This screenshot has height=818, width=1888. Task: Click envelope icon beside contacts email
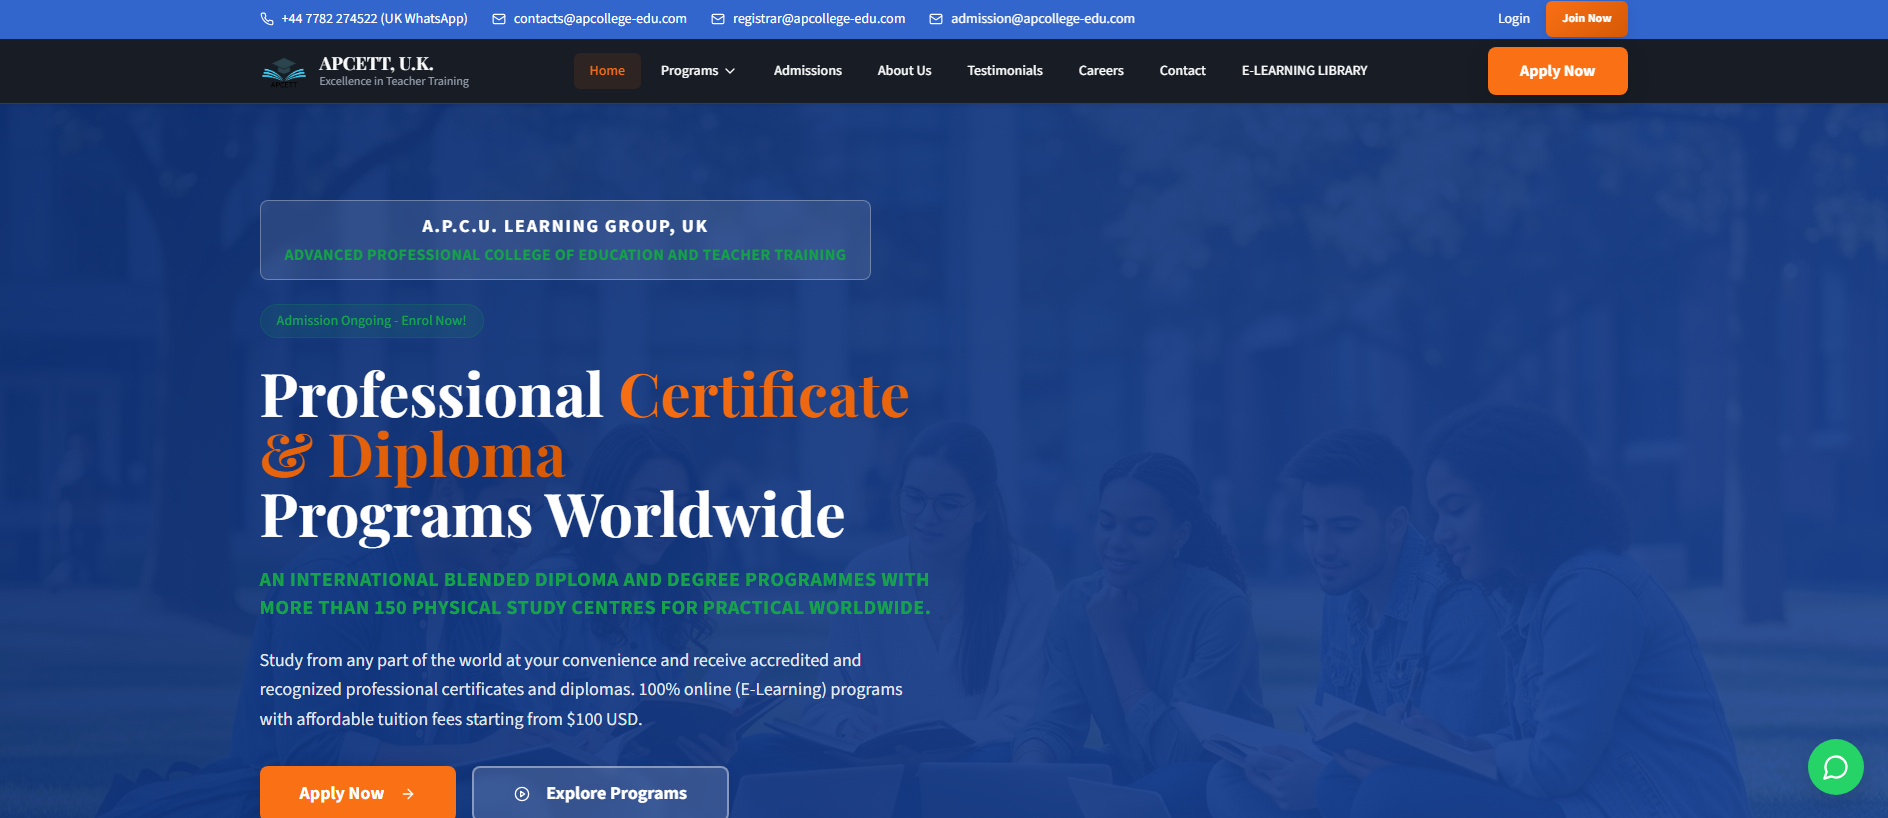(499, 19)
